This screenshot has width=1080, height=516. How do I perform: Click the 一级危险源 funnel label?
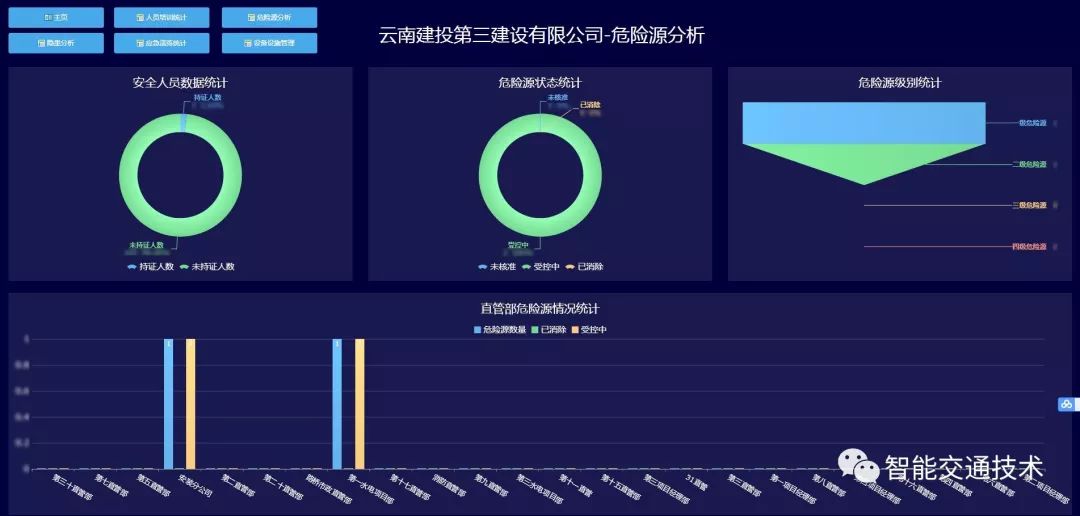[x=1030, y=123]
